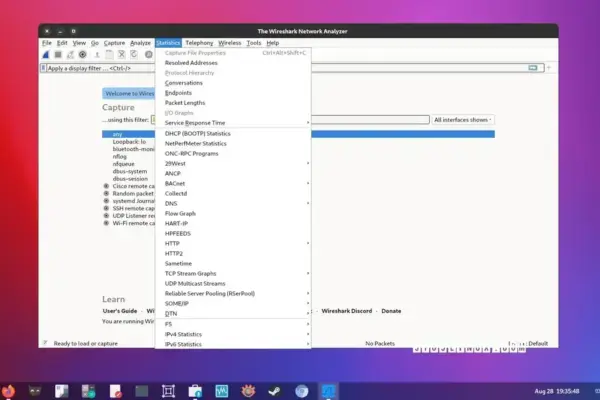This screenshot has width=600, height=400.
Task: Add display filter button plus icon
Action: click(549, 68)
